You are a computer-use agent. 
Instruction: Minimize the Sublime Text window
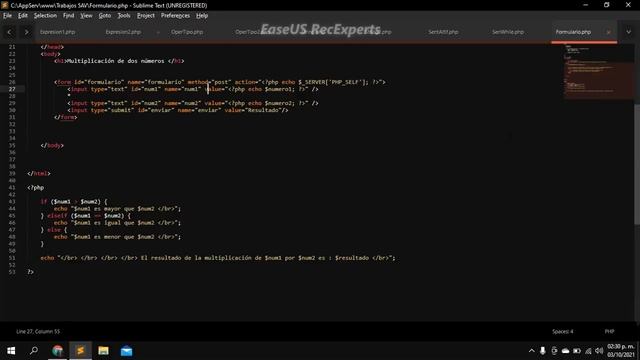(586, 5)
